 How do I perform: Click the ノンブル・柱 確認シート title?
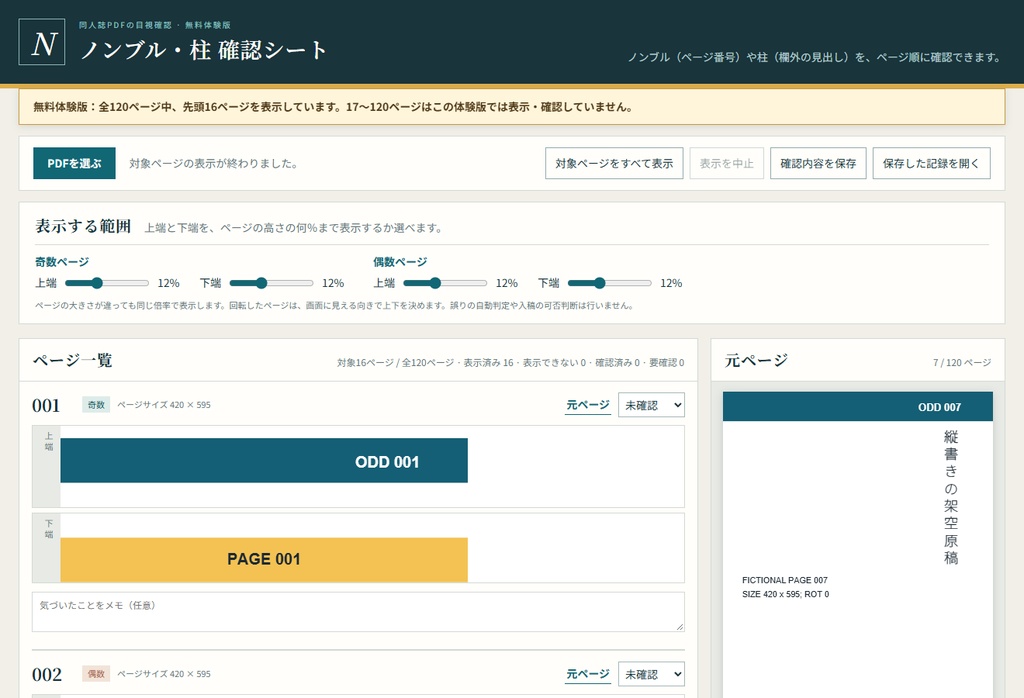pyautogui.click(x=203, y=50)
